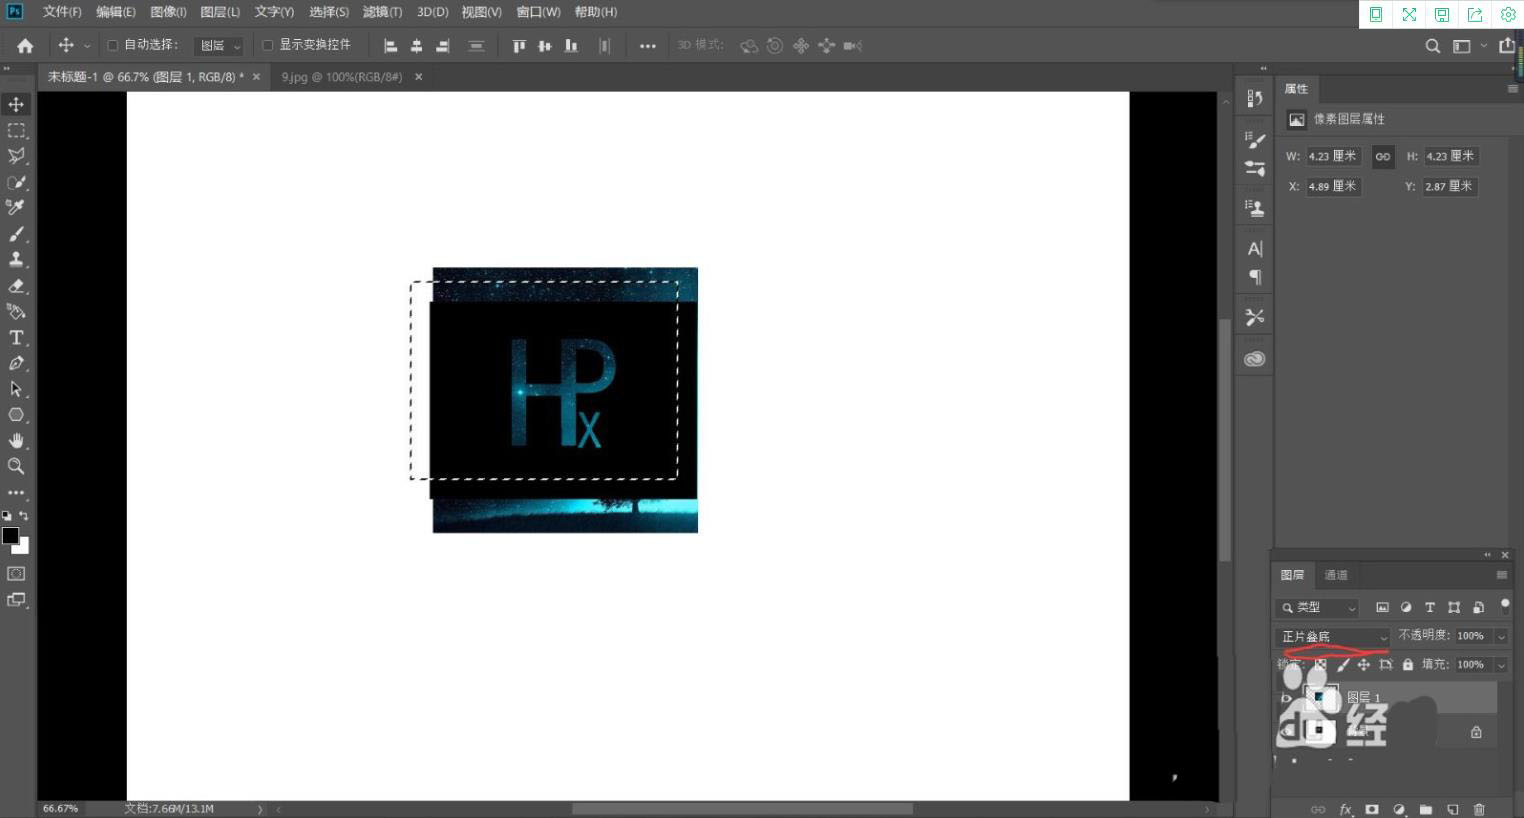Choose the Eraser tool
Screen dimensions: 1524x818
click(x=16, y=286)
